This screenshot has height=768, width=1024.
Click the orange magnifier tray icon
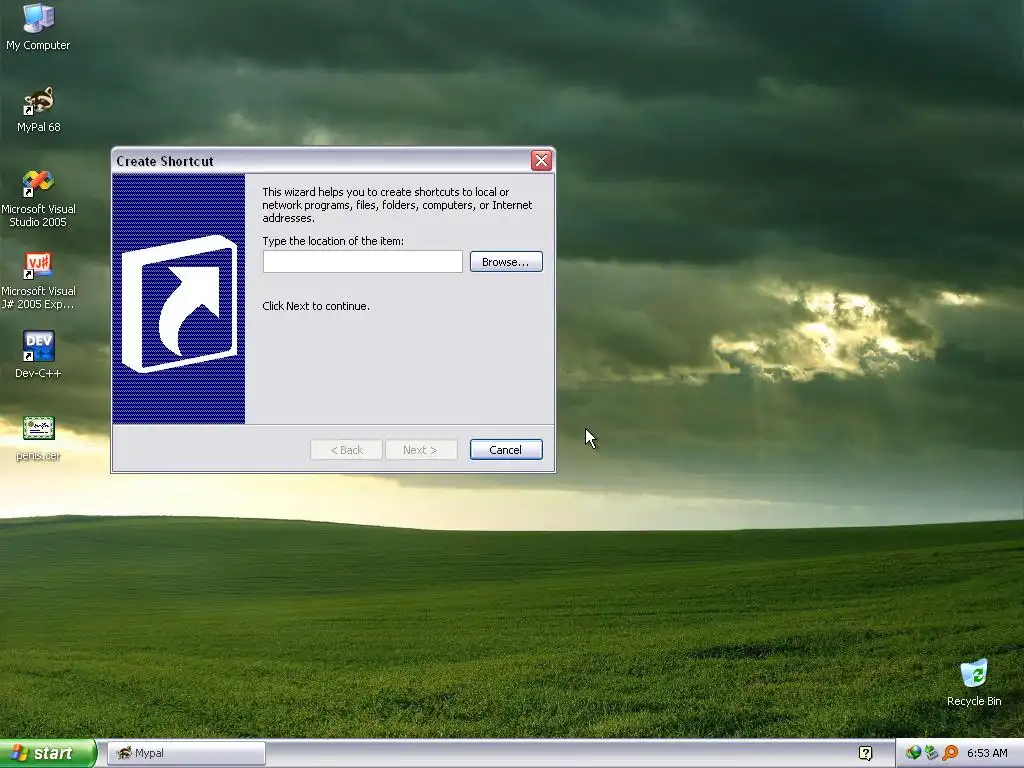(950, 753)
